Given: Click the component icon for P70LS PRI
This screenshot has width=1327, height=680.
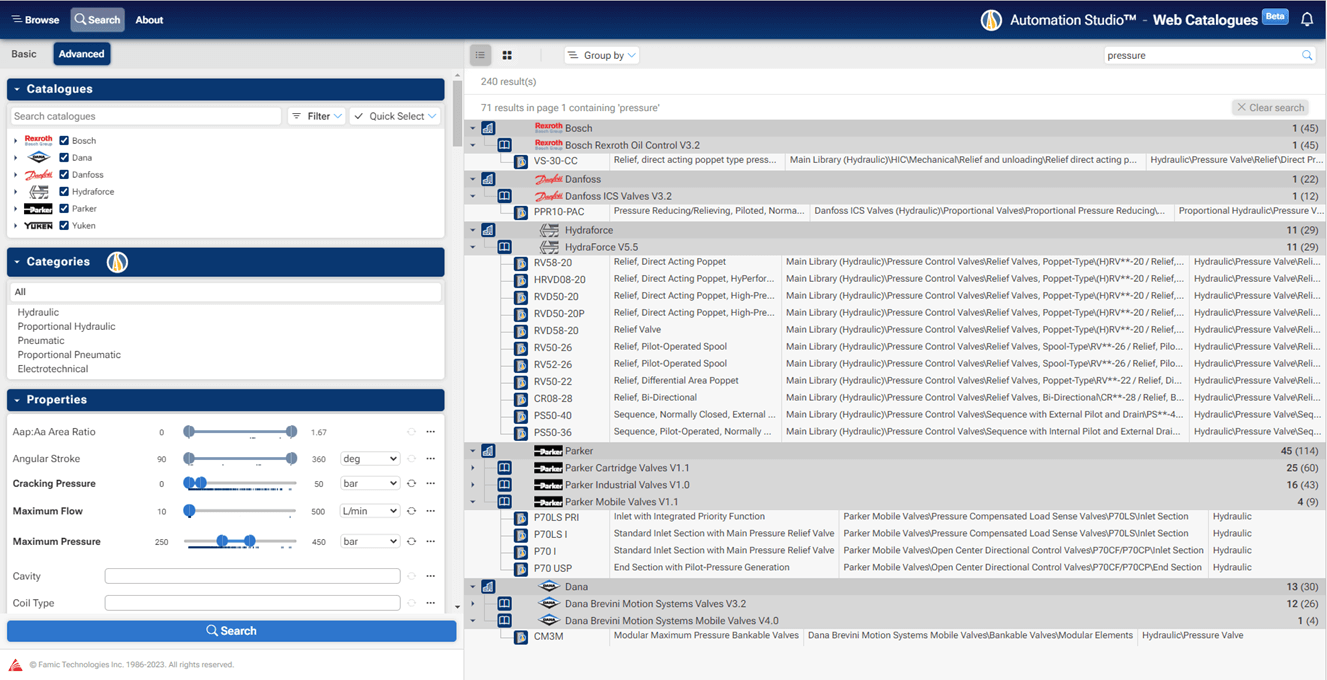Looking at the screenshot, I should (521, 518).
